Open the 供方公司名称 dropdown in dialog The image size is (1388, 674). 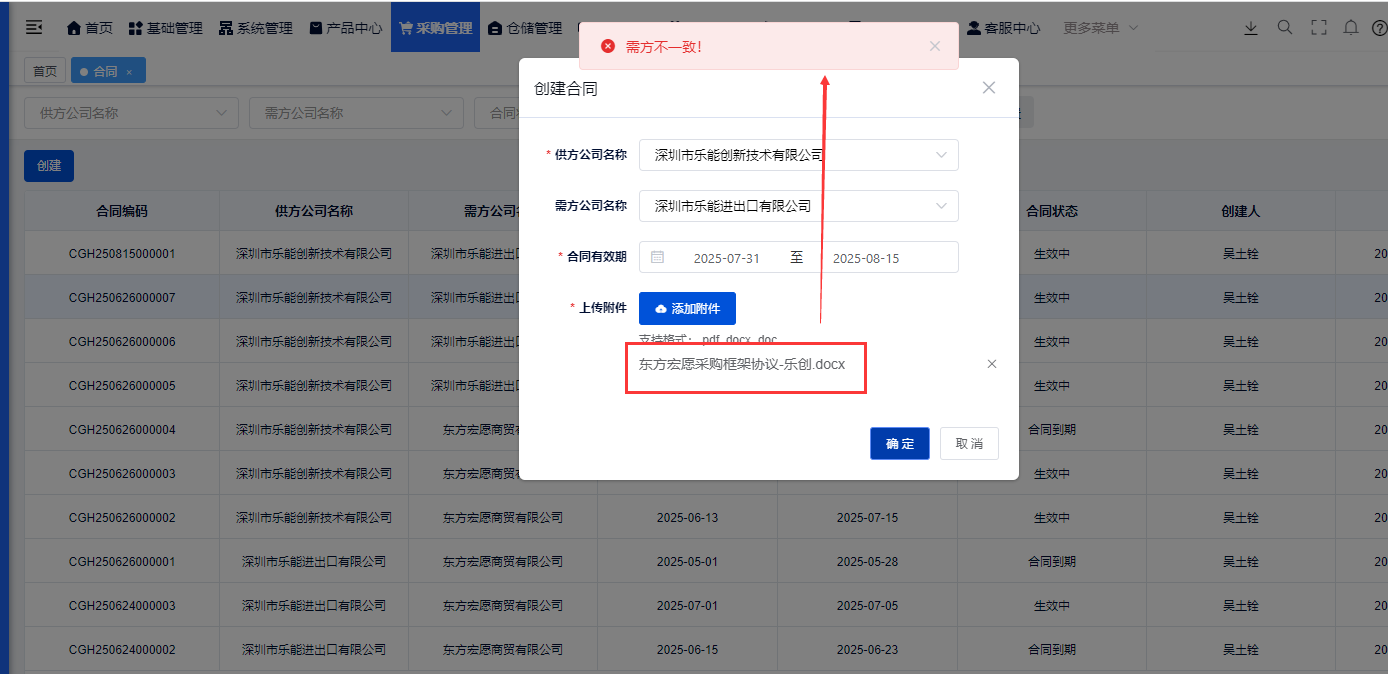[940, 155]
